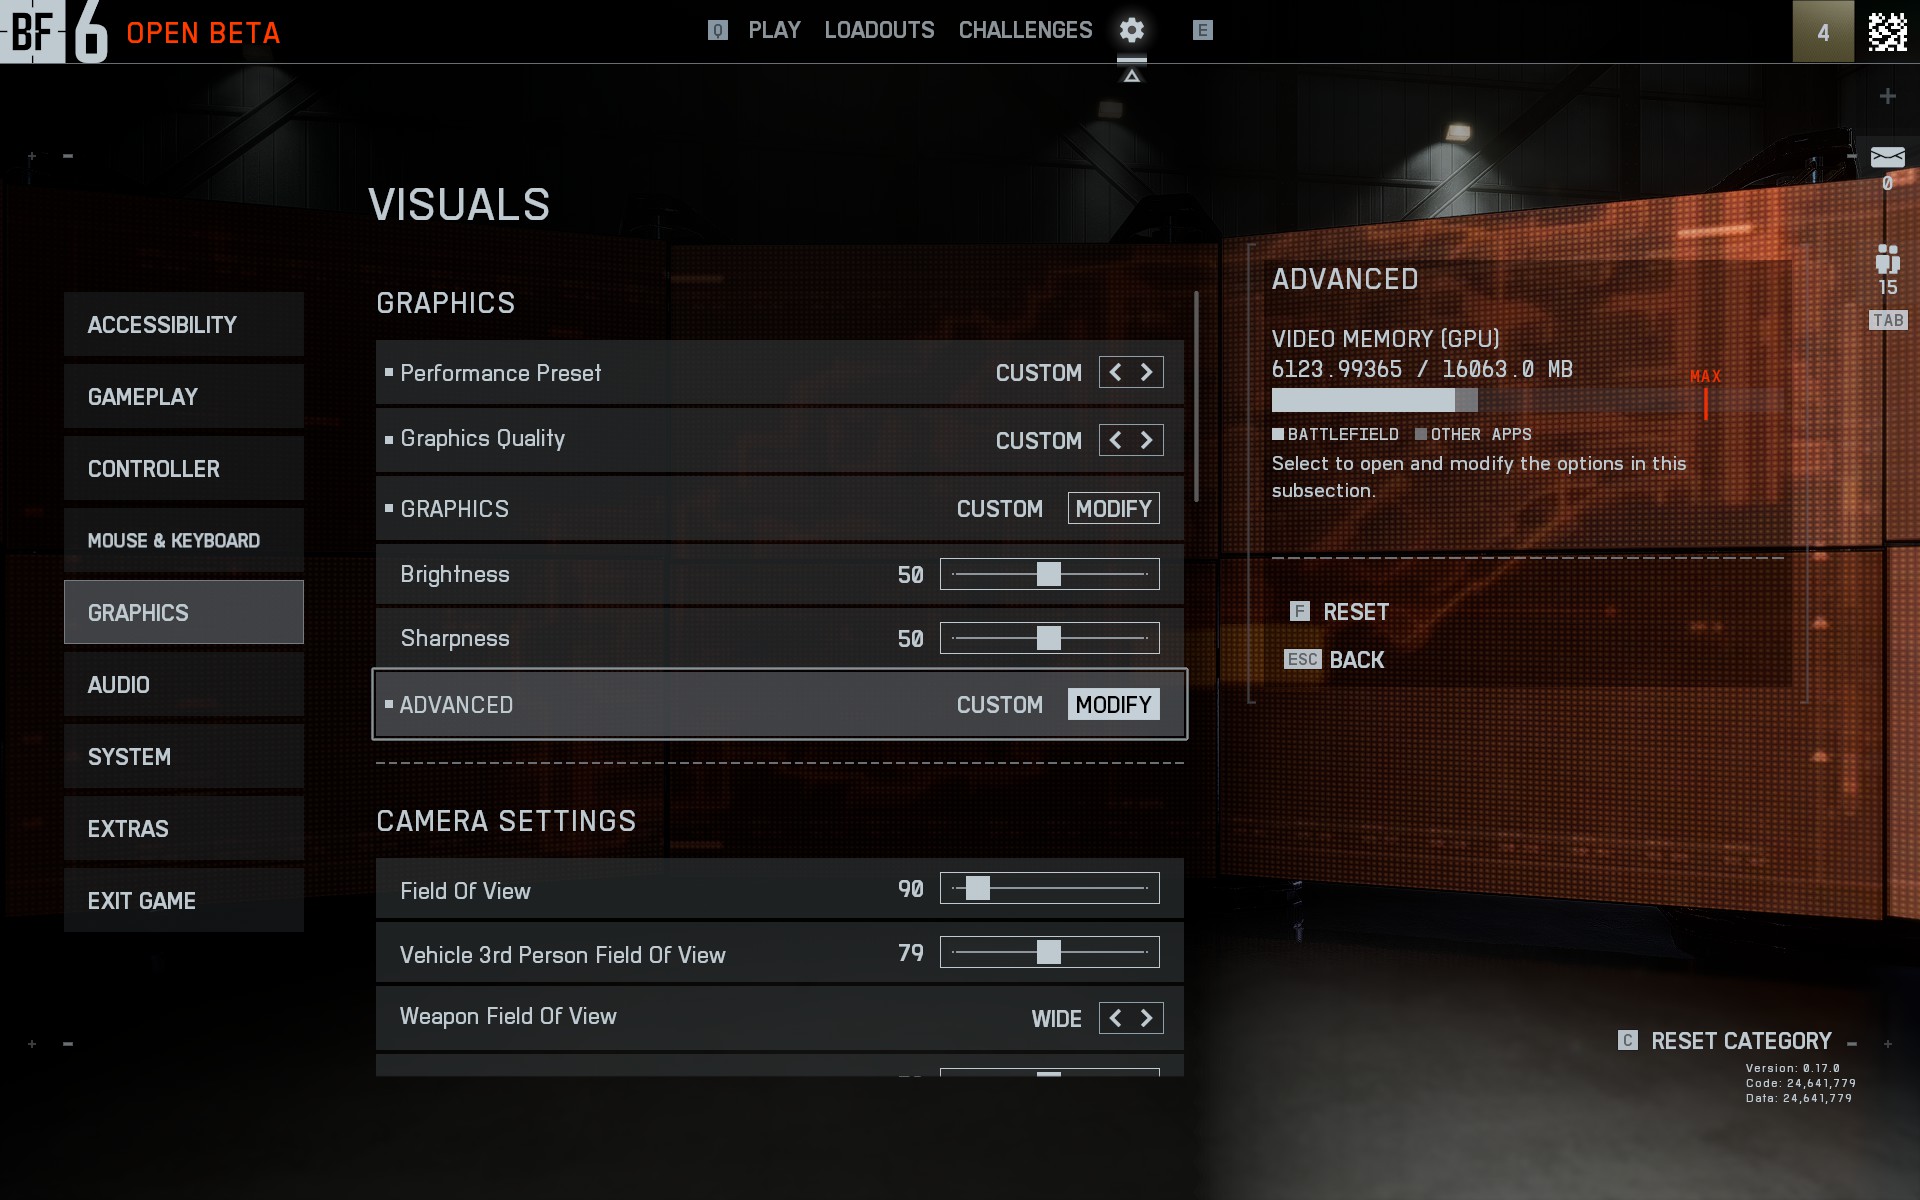Click the Vehicle FOV value 79

coord(910,953)
